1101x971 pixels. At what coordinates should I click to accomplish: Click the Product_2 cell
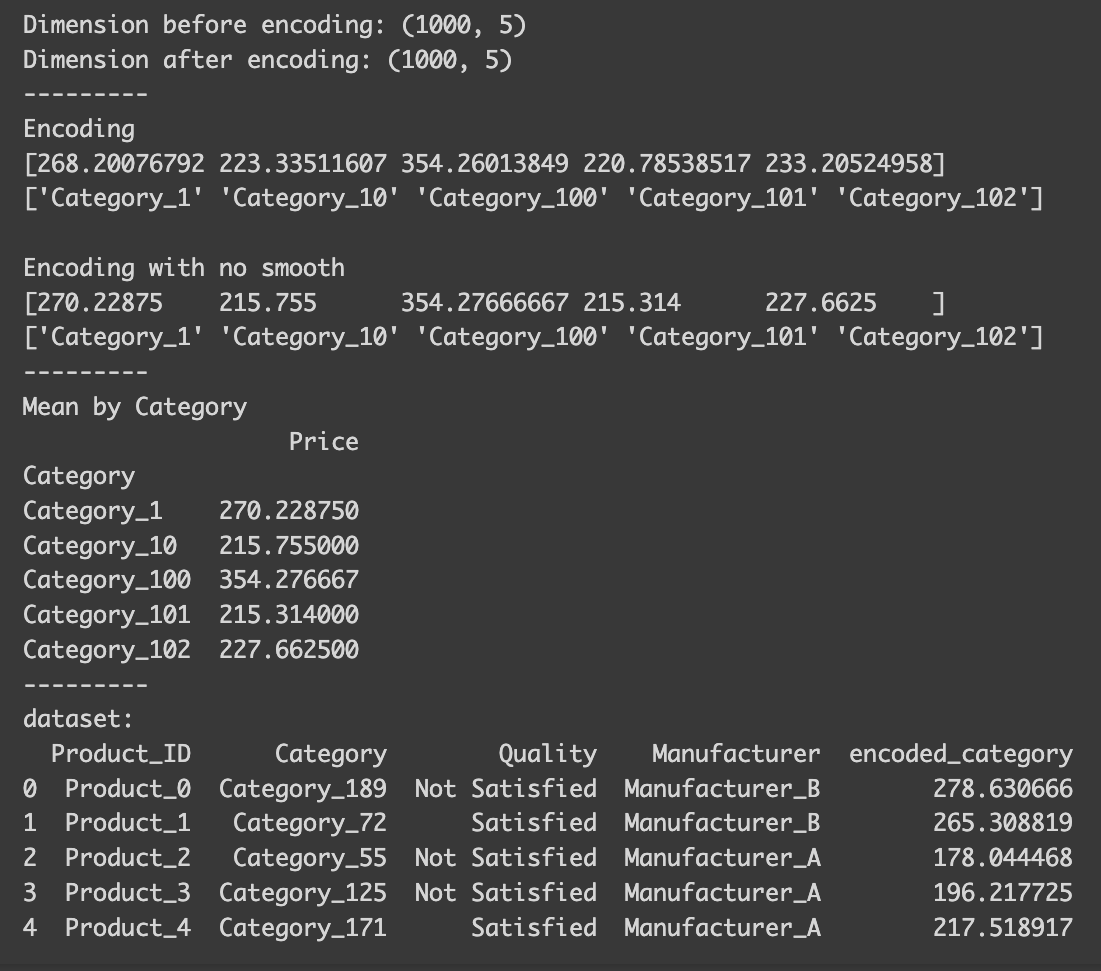coord(127,858)
